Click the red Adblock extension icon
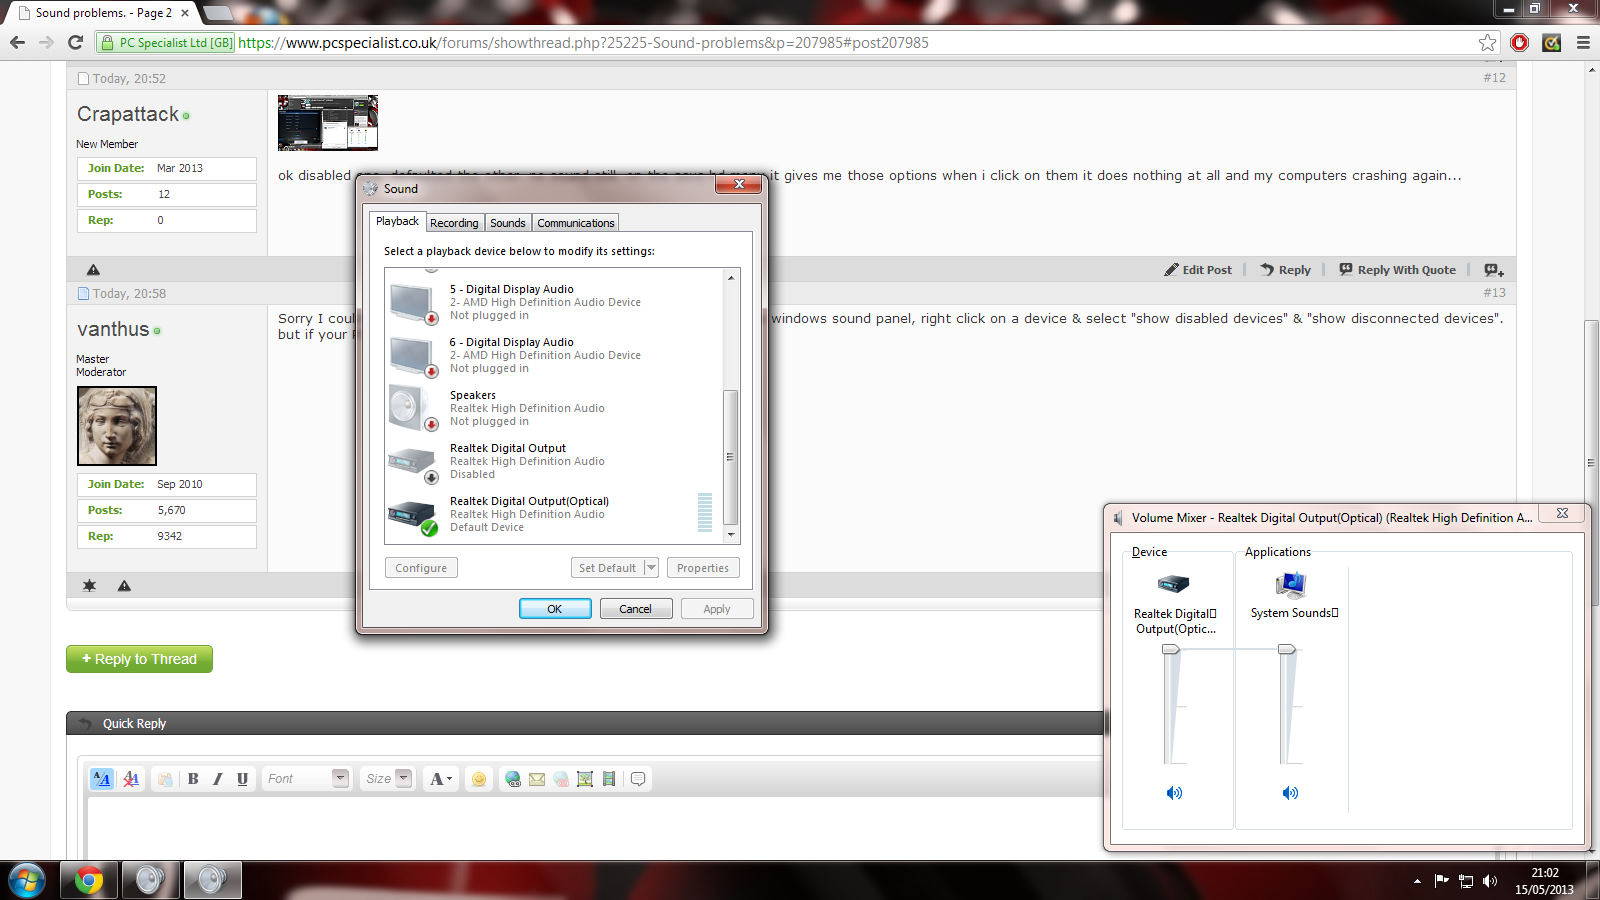Viewport: 1600px width, 900px height. point(1520,42)
